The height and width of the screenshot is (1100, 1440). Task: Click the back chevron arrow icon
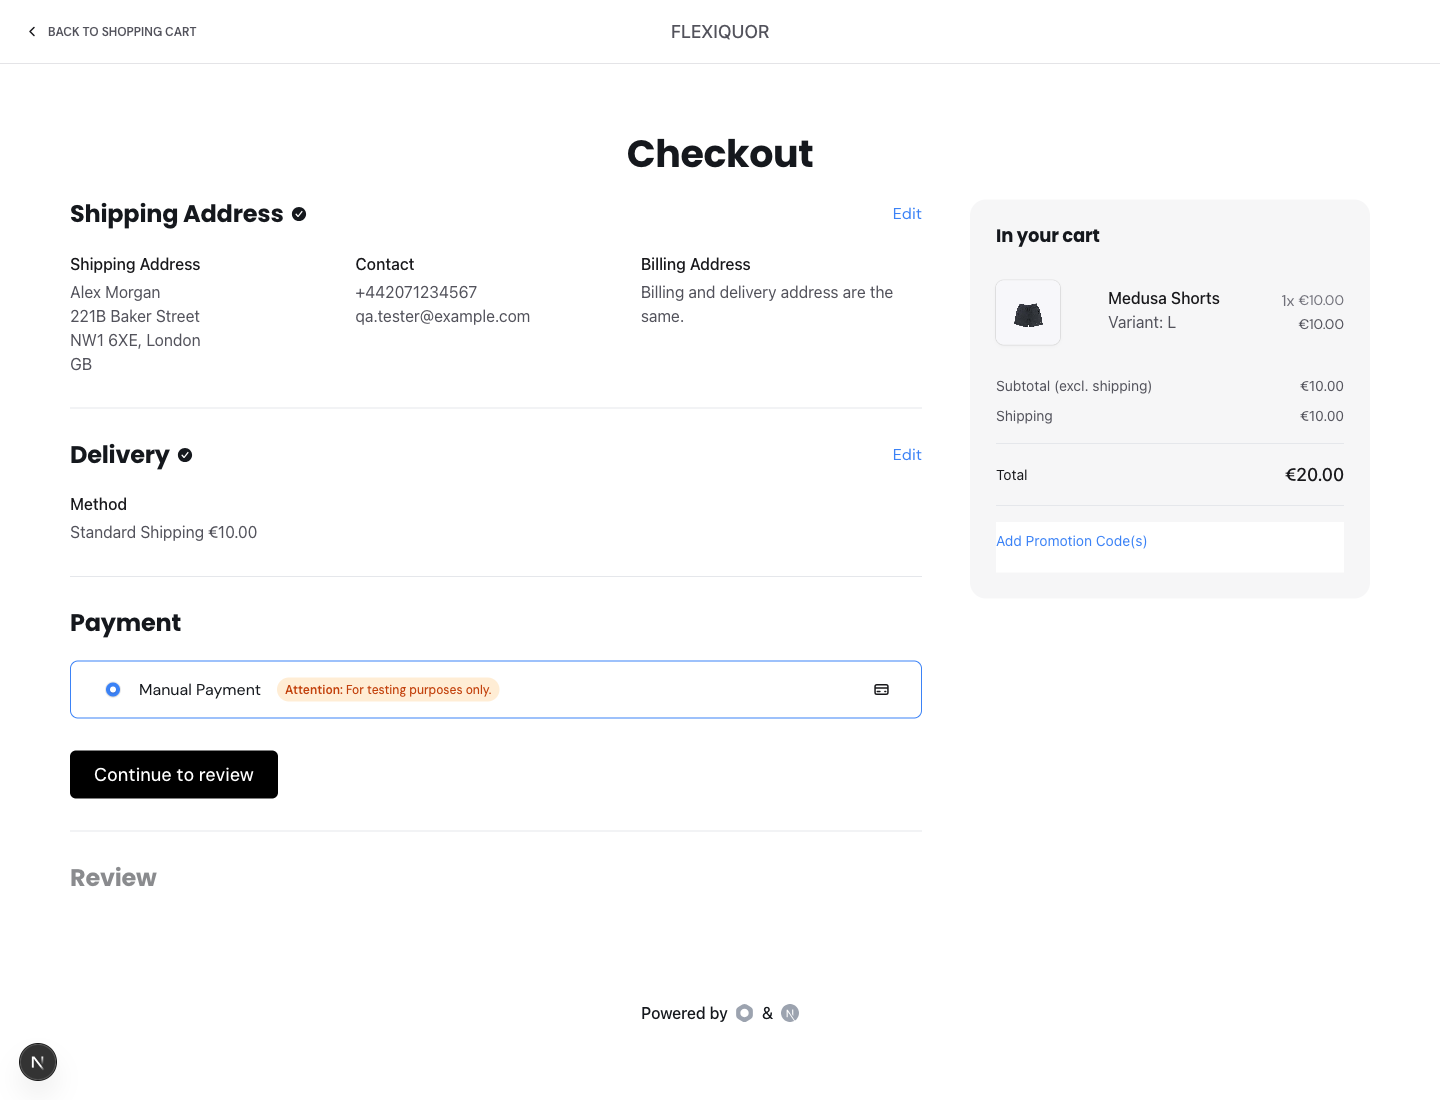pos(32,32)
